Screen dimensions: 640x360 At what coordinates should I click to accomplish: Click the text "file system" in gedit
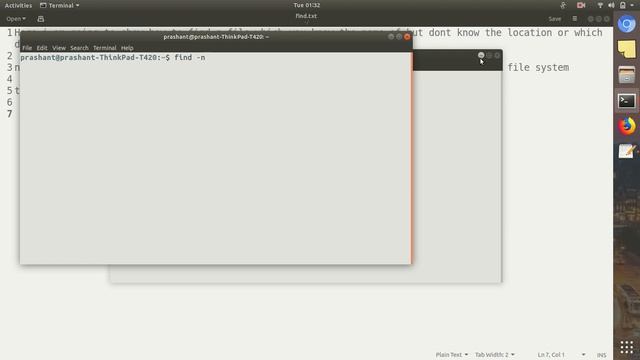pyautogui.click(x=538, y=68)
